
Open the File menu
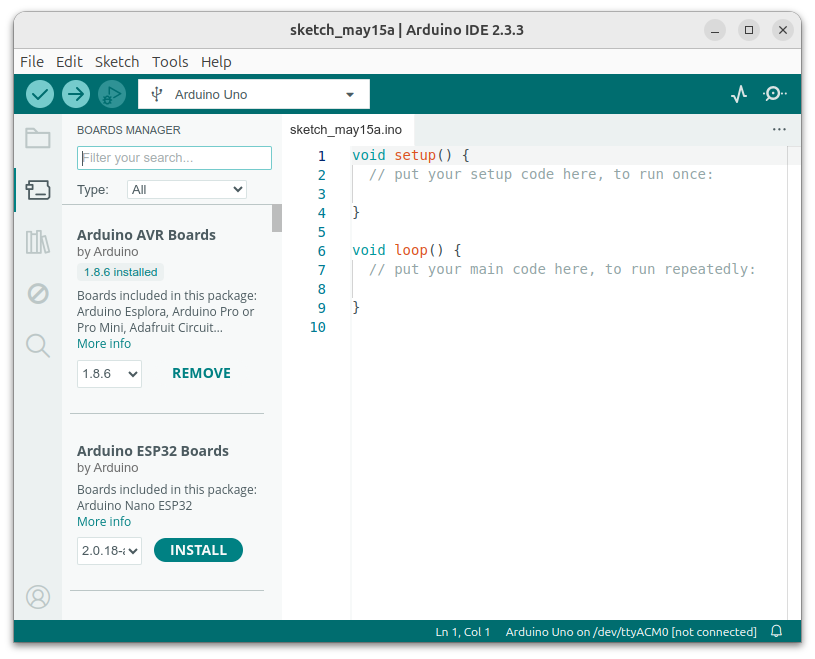click(x=32, y=62)
